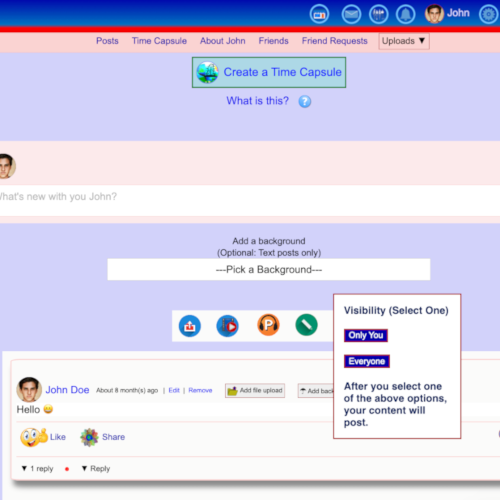Screen dimensions: 500x500
Task: Click the blue question mark help icon
Action: point(305,101)
